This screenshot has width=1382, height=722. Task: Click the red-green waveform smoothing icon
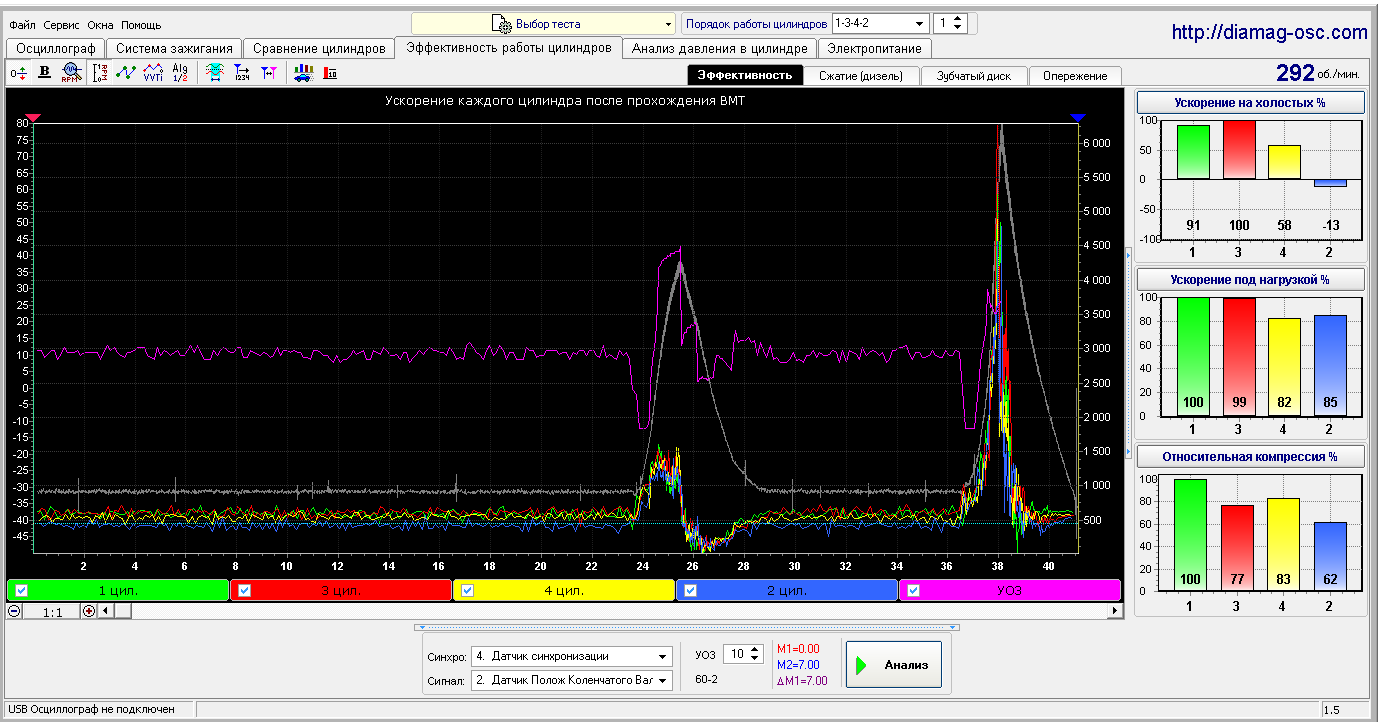click(214, 72)
